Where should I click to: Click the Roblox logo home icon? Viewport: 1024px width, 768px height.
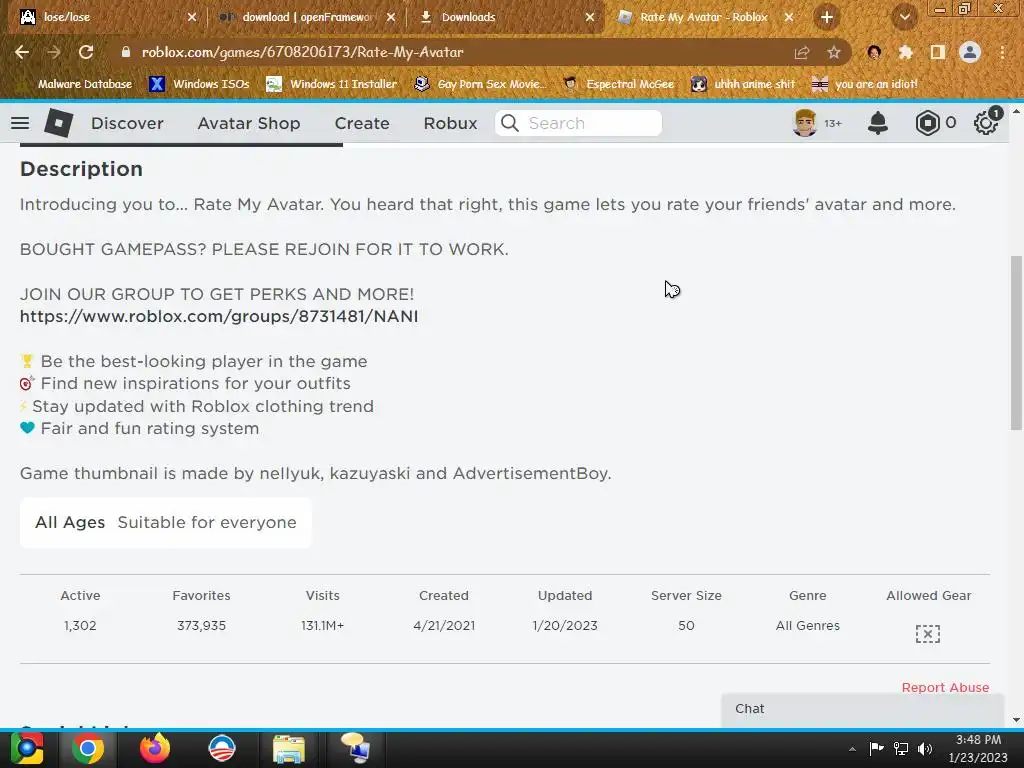[58, 123]
